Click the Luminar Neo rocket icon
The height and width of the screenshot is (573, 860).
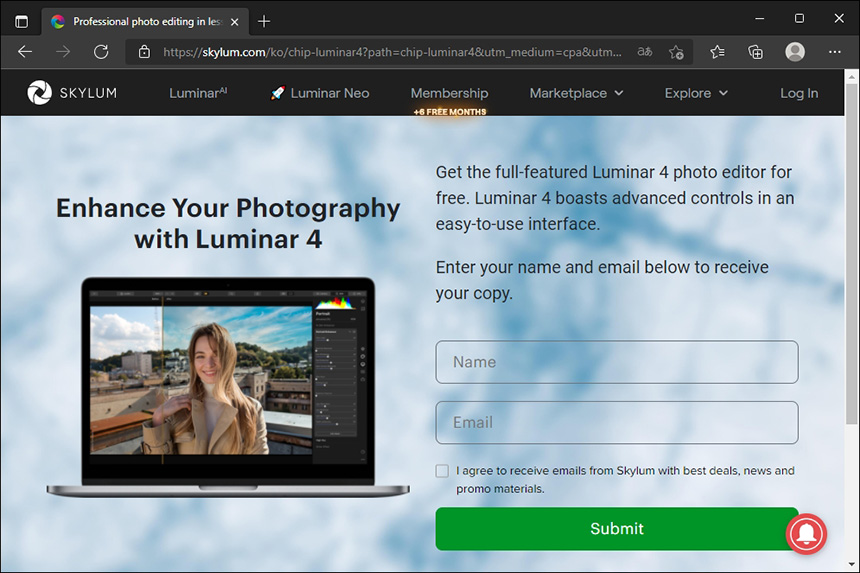[278, 93]
